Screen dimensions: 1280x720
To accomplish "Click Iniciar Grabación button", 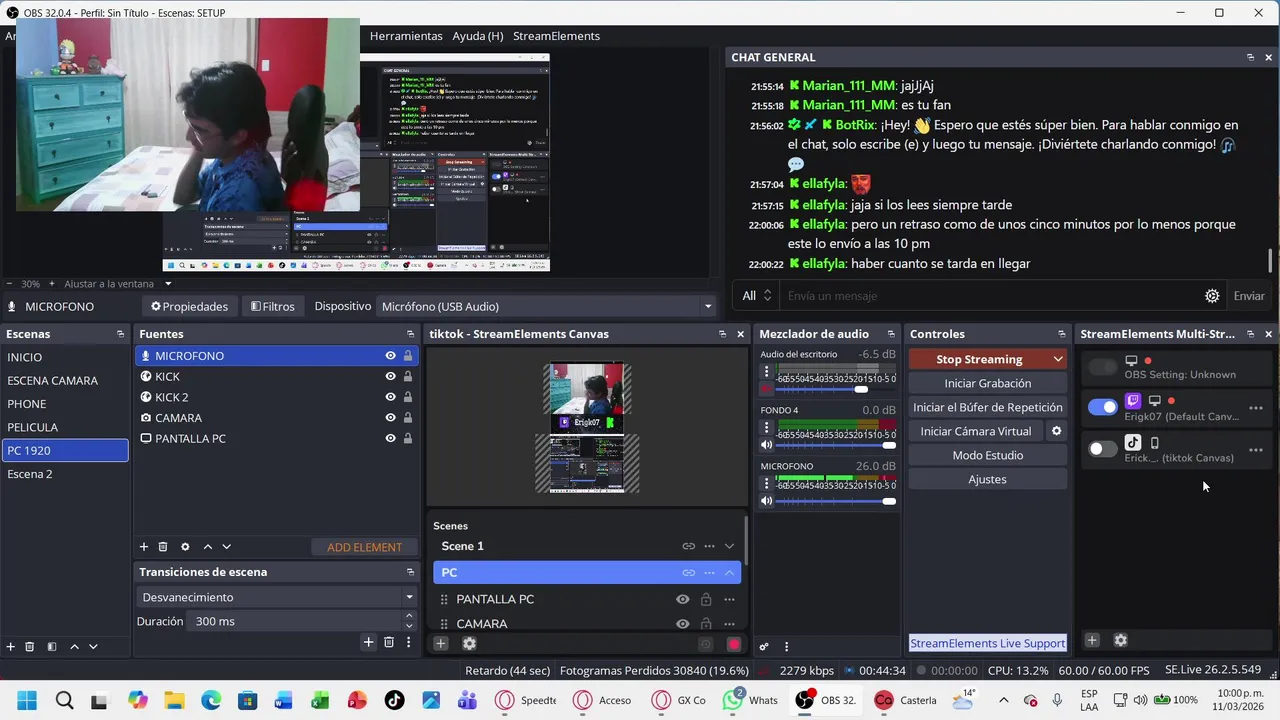I will click(987, 383).
